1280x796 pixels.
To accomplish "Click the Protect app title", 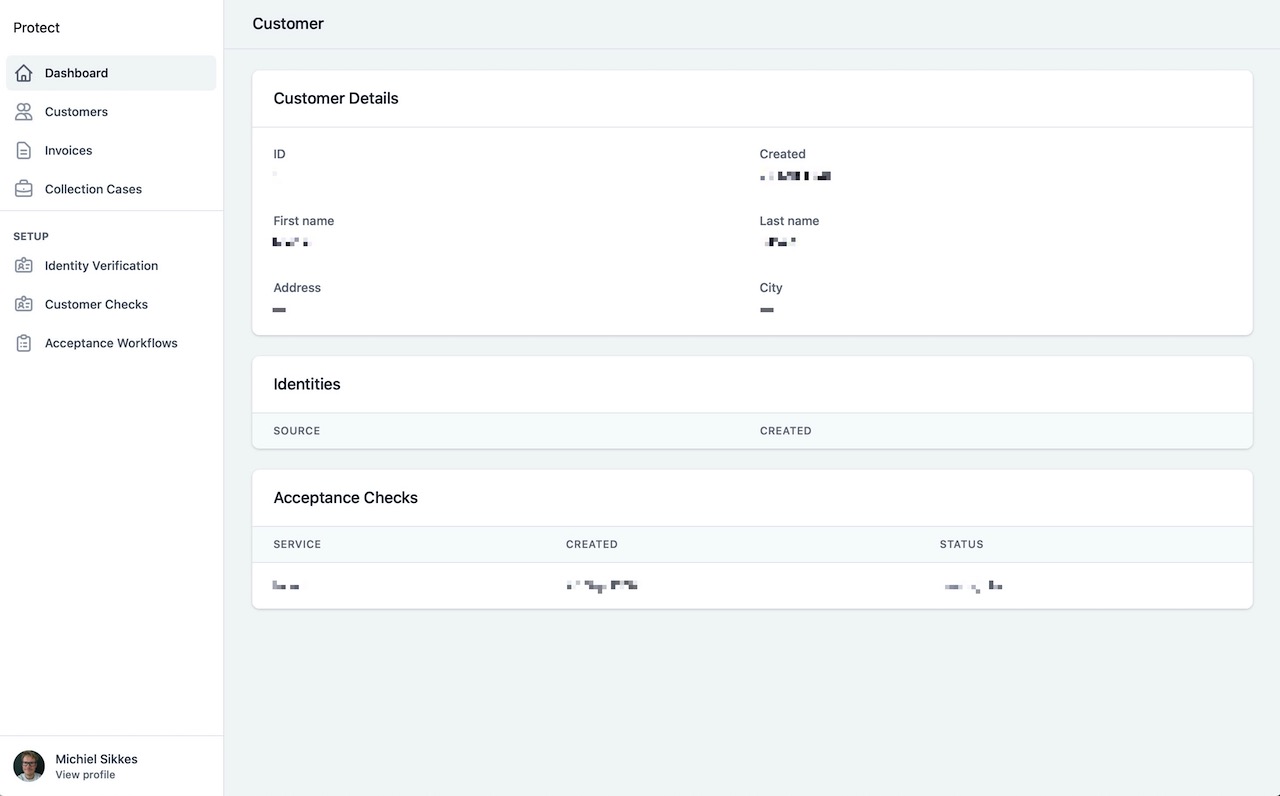I will (x=37, y=28).
